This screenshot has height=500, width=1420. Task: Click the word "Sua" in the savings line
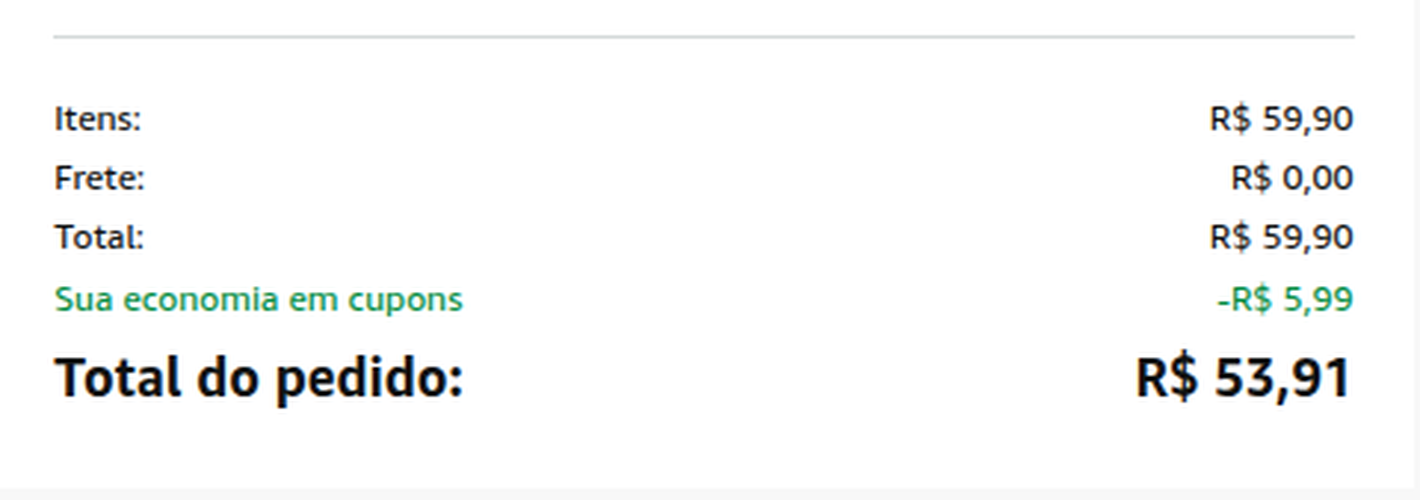(79, 299)
